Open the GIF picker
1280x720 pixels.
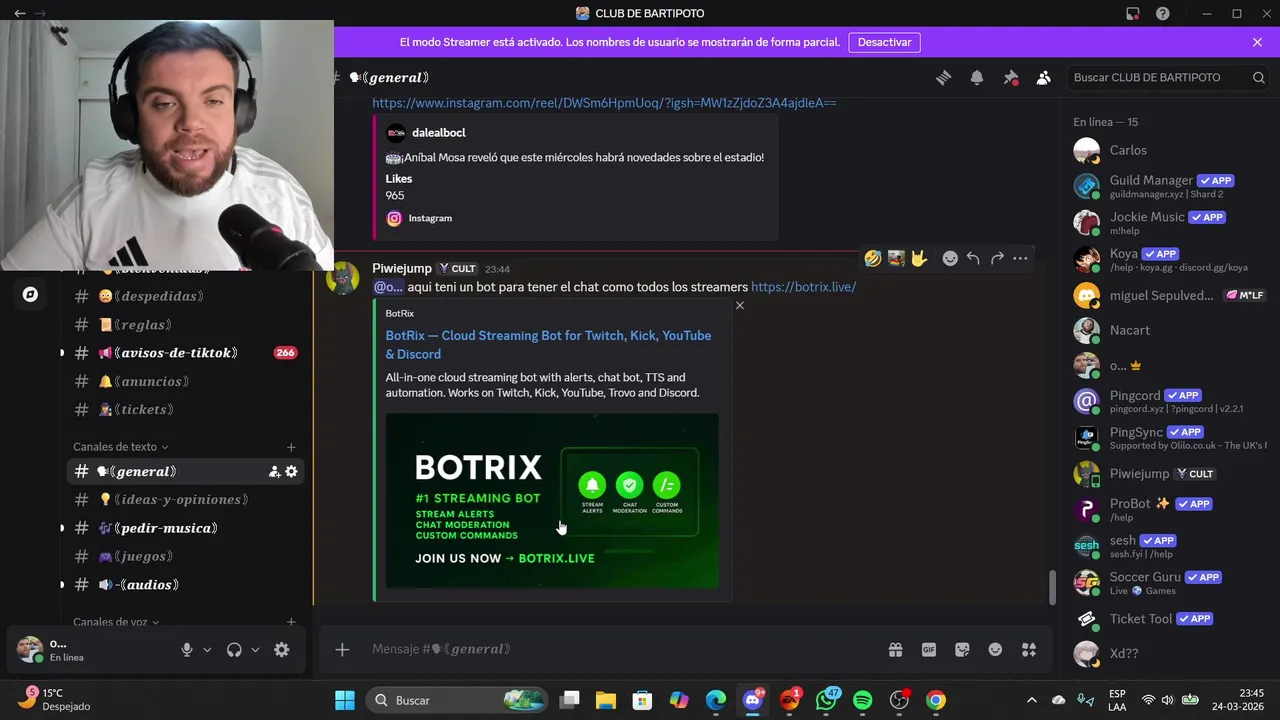coord(929,650)
